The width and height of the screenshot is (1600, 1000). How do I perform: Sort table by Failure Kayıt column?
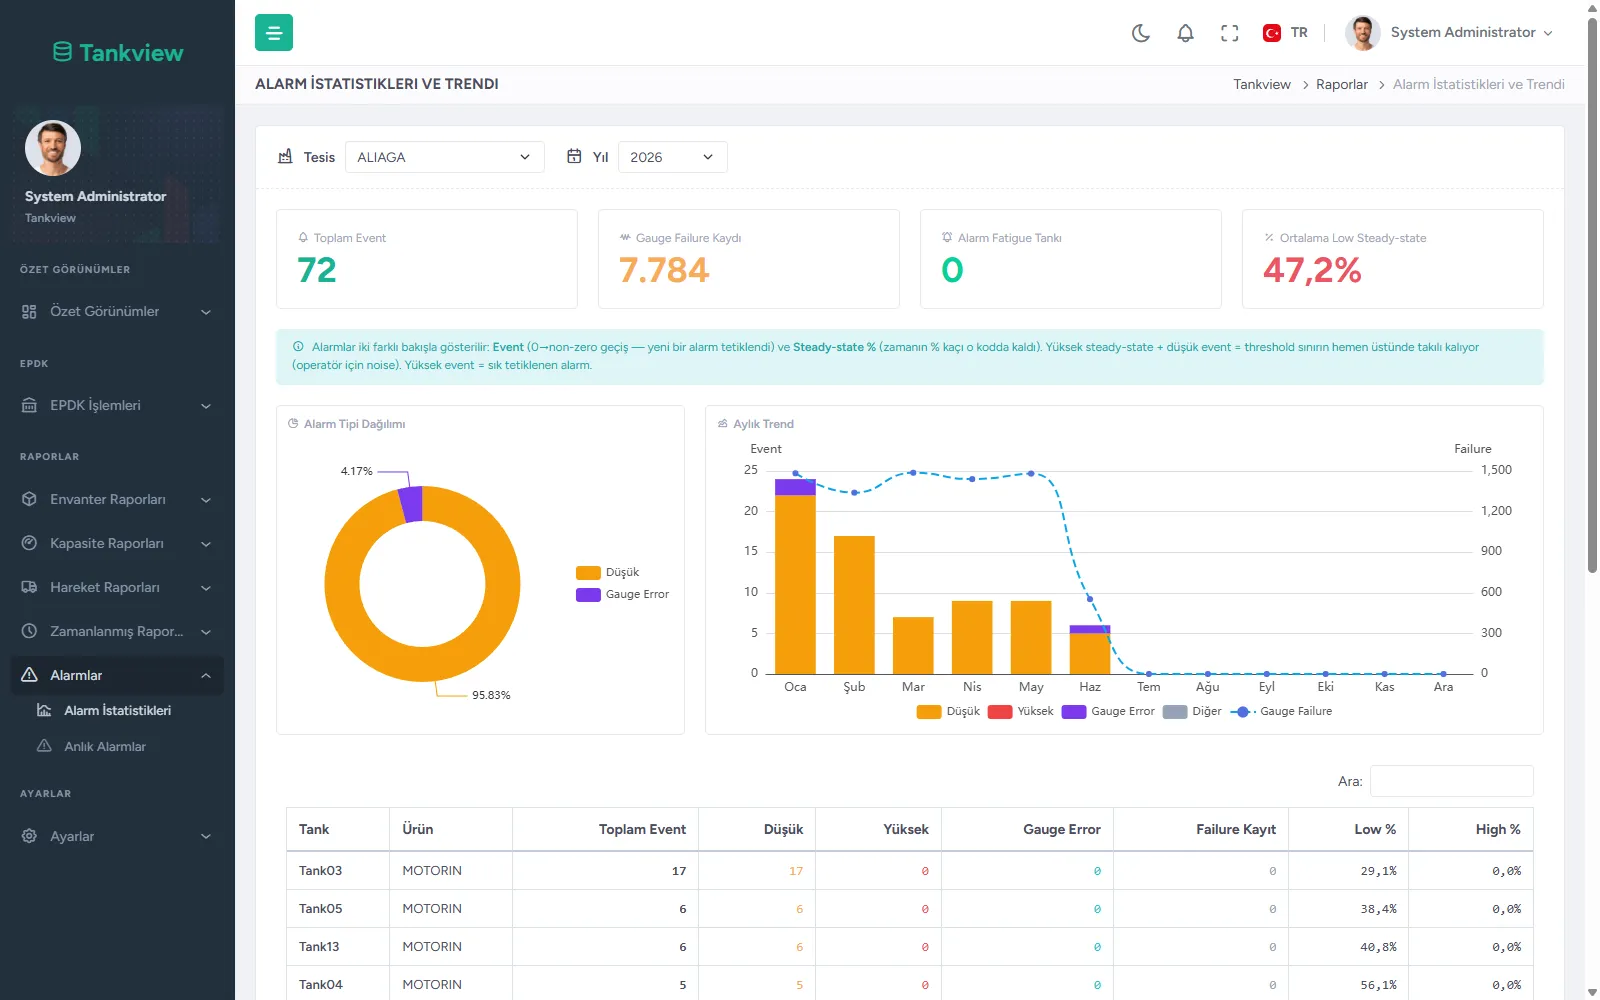pyautogui.click(x=1201, y=829)
